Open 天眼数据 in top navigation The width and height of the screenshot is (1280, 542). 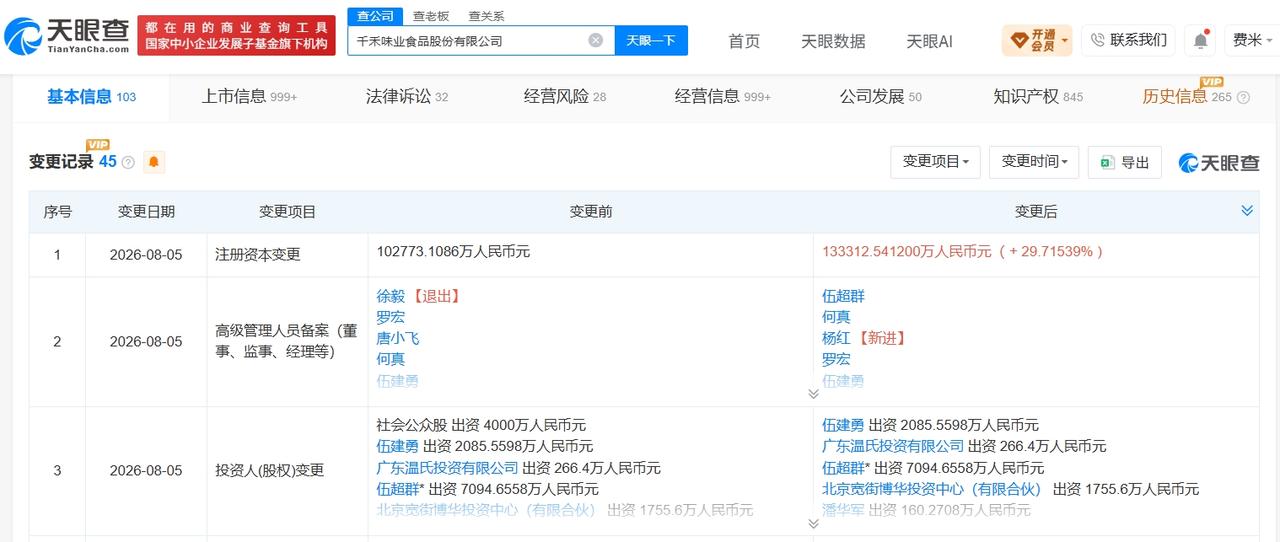pos(833,41)
